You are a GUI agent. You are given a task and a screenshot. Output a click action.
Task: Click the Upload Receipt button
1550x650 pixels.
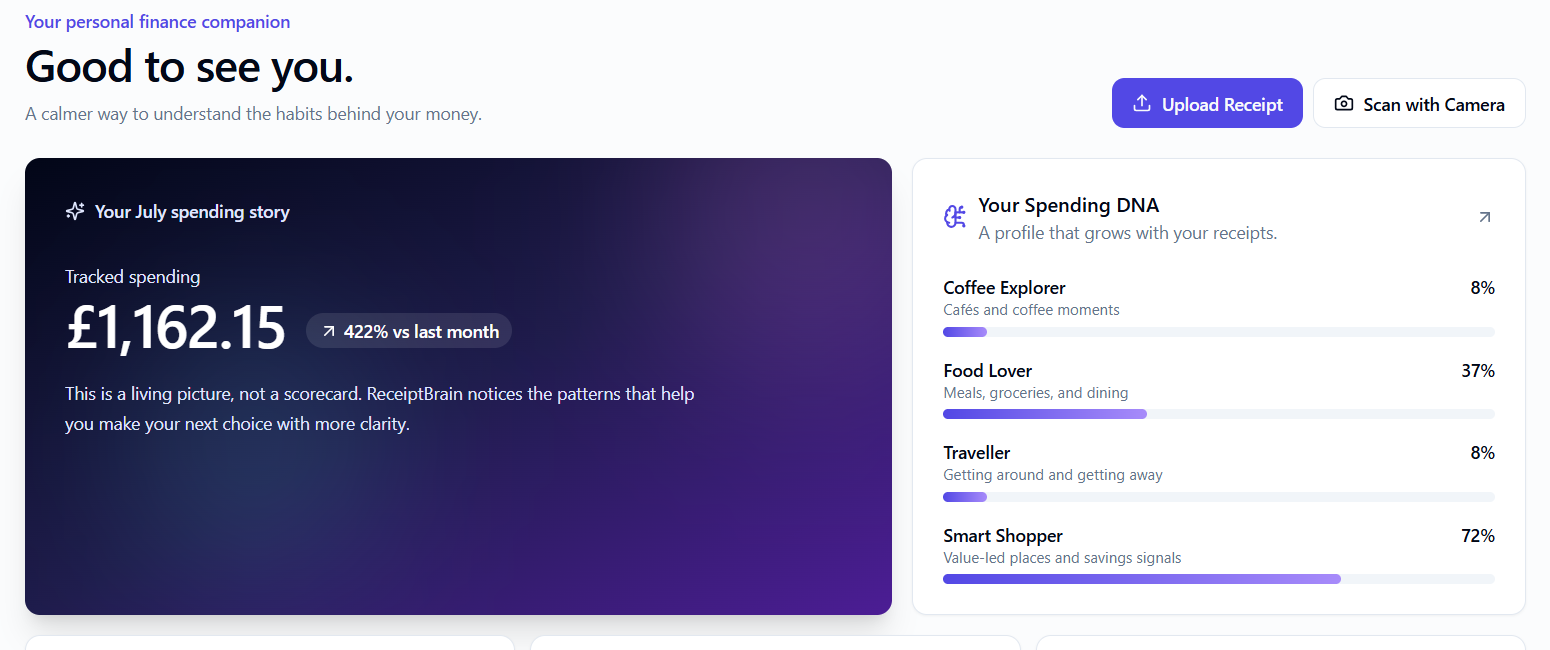(x=1207, y=103)
